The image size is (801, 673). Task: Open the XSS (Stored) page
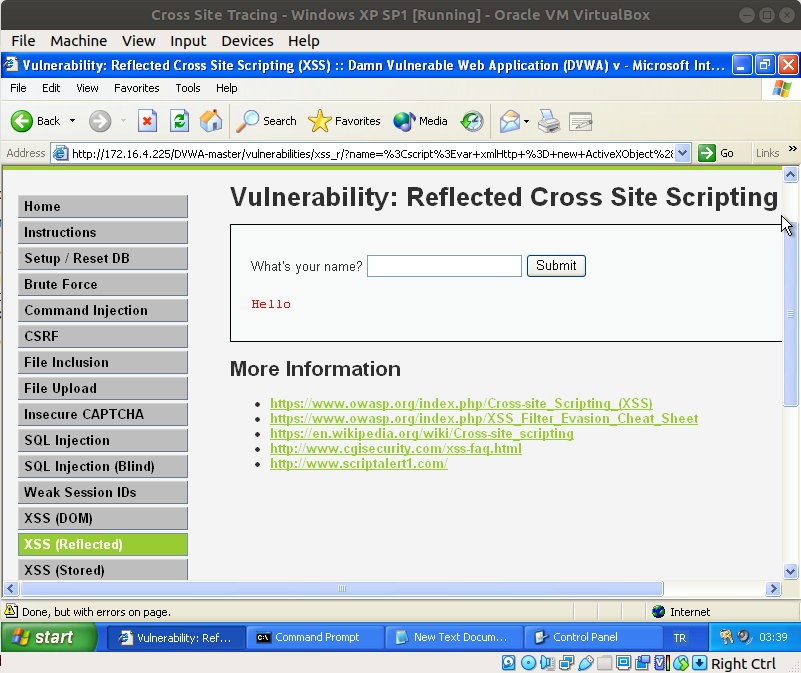103,570
